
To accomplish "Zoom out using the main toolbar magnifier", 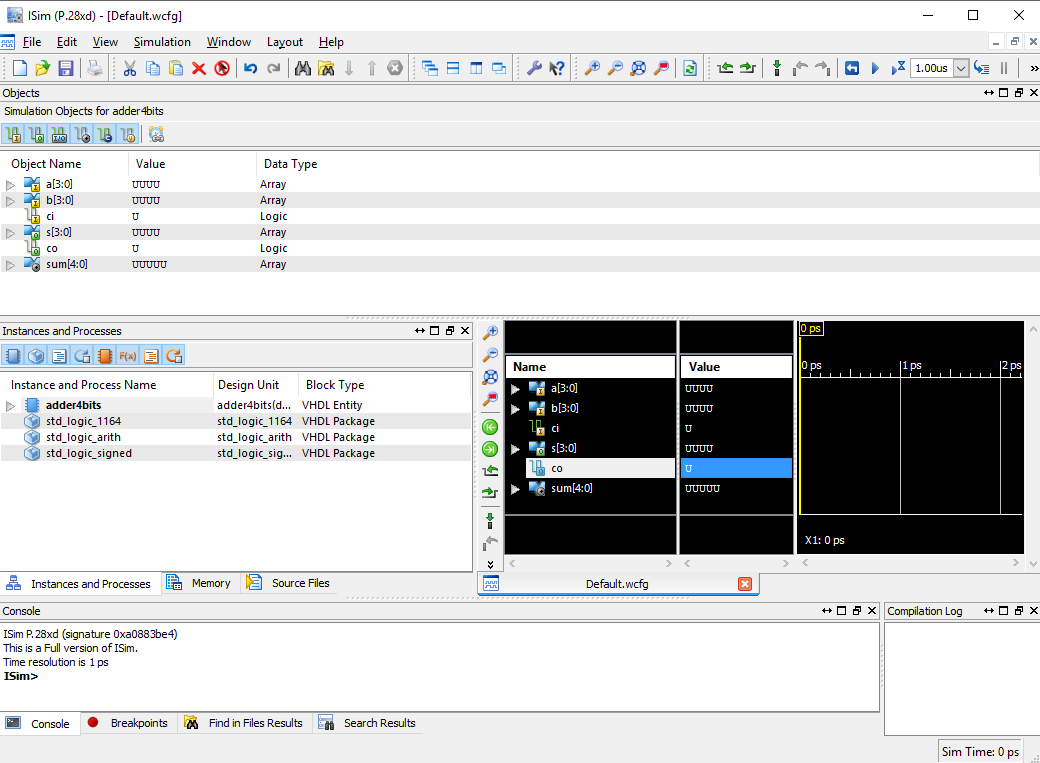I will coord(616,68).
